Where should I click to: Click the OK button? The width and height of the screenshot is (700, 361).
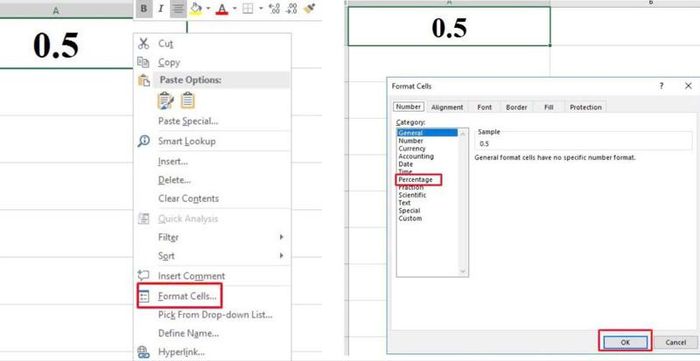[x=625, y=342]
